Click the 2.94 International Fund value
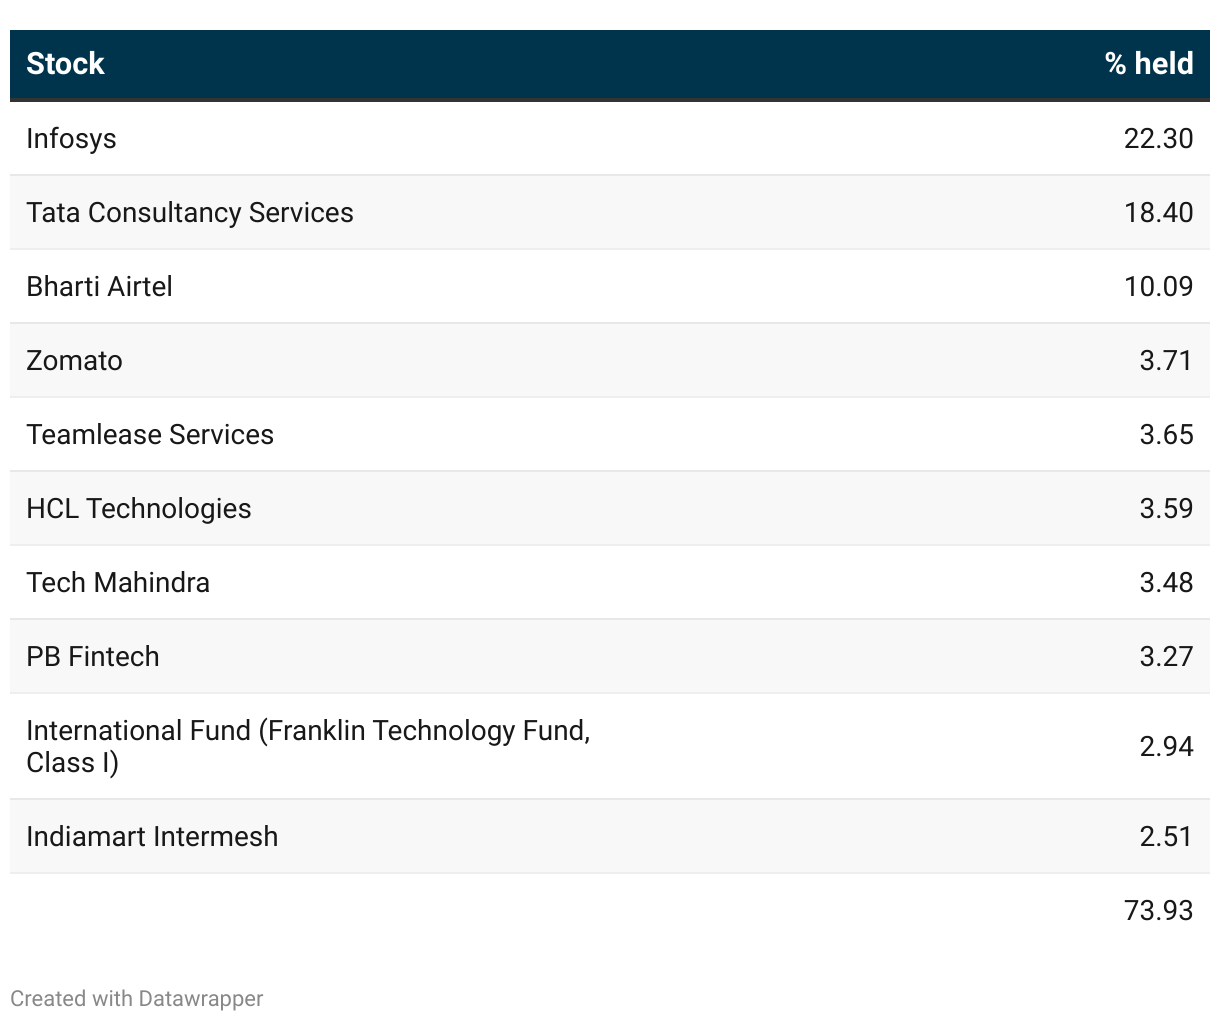The height and width of the screenshot is (1022, 1220). [x=1166, y=746]
